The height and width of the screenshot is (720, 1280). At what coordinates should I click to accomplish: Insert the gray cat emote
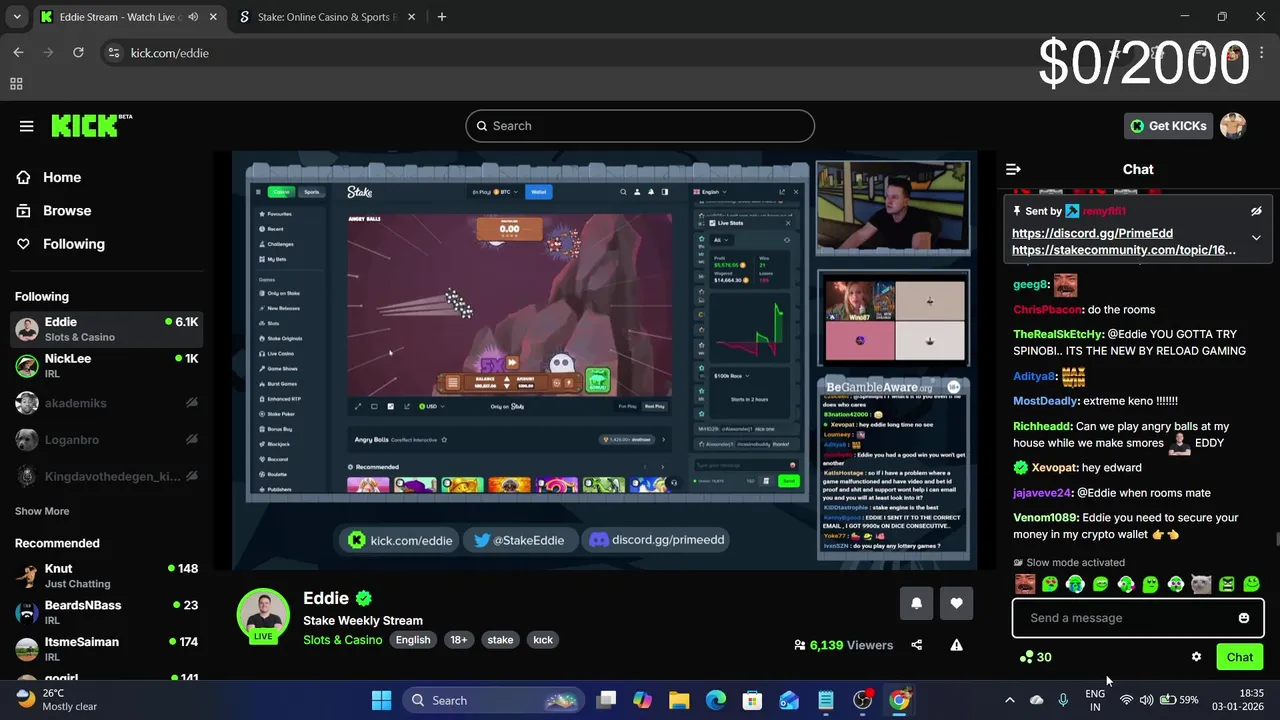tap(1201, 584)
